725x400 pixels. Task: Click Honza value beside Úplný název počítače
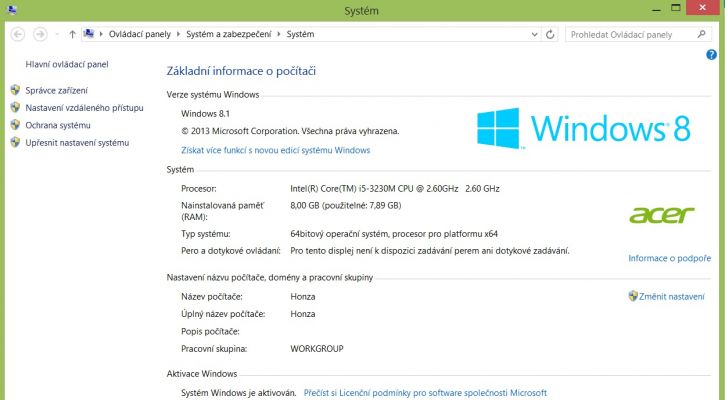pos(303,314)
